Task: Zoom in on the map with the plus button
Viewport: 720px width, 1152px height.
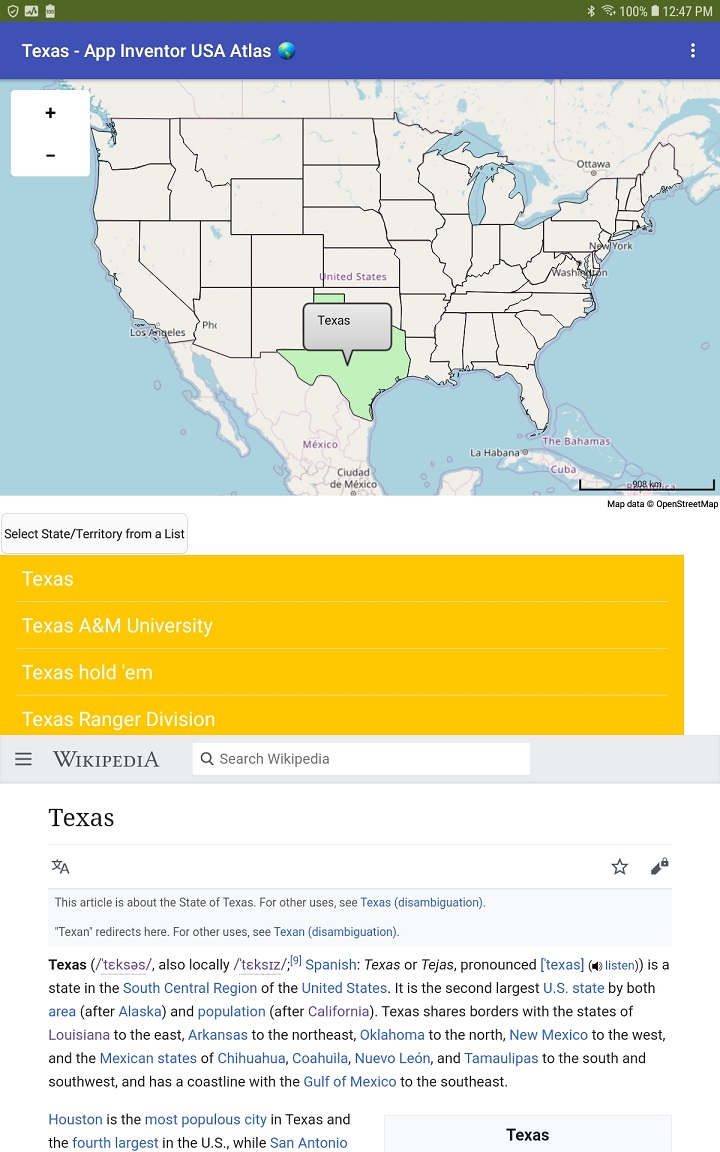Action: click(x=50, y=113)
